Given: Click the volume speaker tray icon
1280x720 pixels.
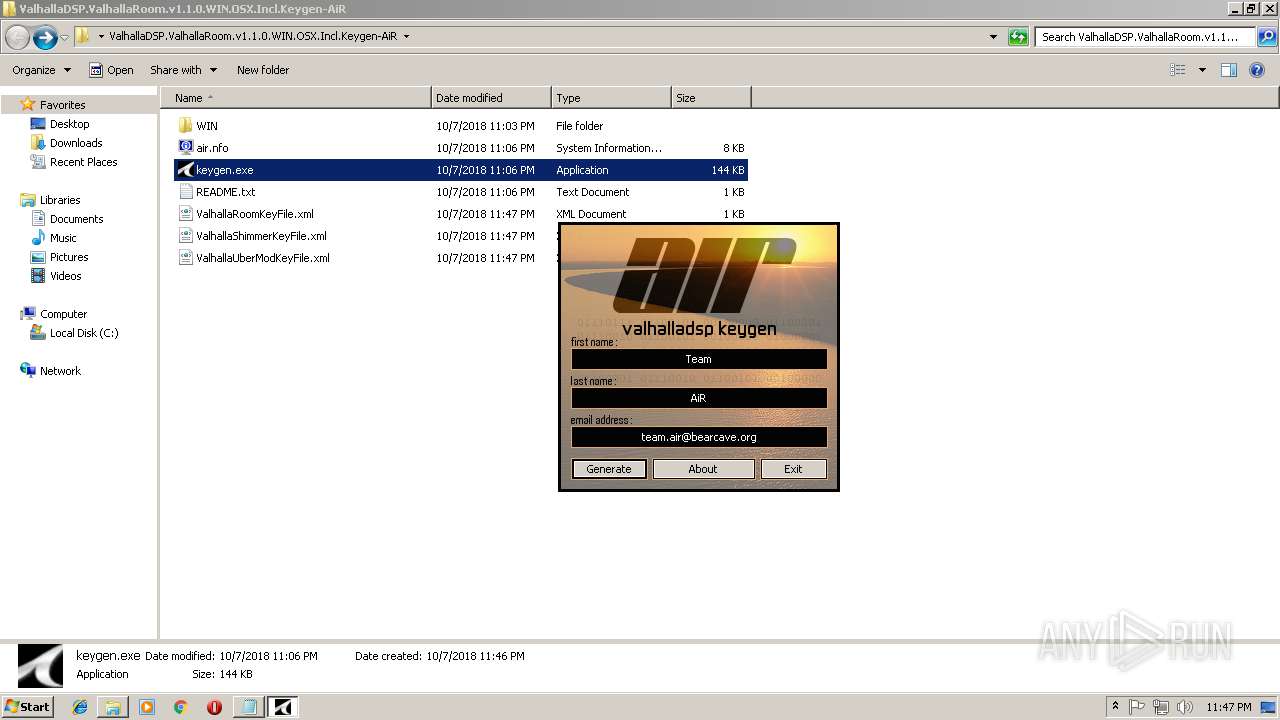Looking at the screenshot, I should 1186,707.
